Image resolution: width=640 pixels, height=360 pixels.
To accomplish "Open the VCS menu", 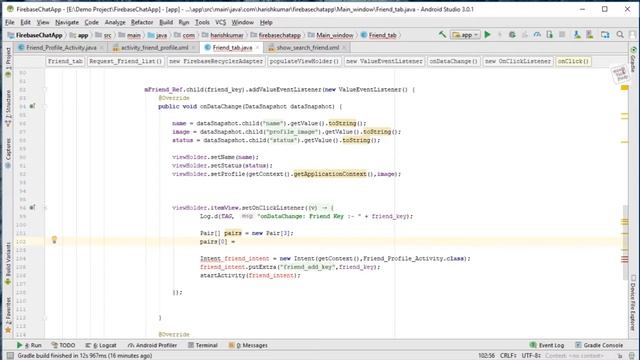I will pos(220,22).
